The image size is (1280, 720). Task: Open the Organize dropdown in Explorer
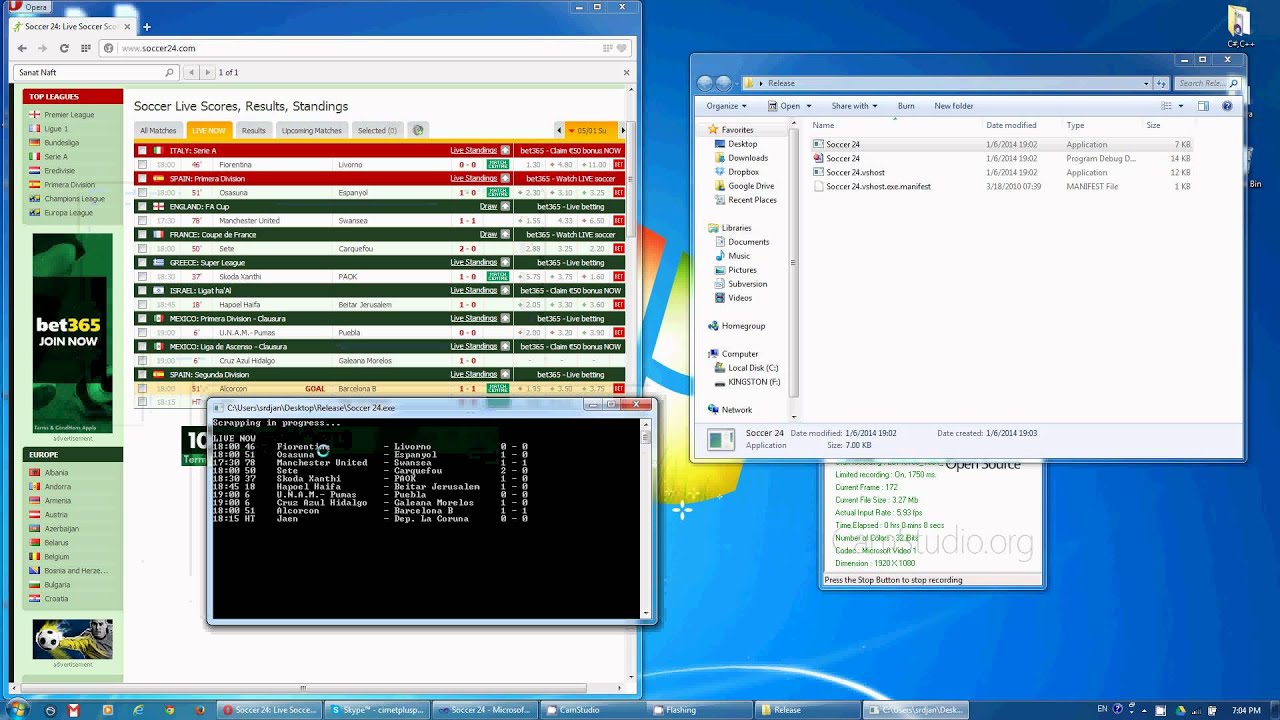726,106
